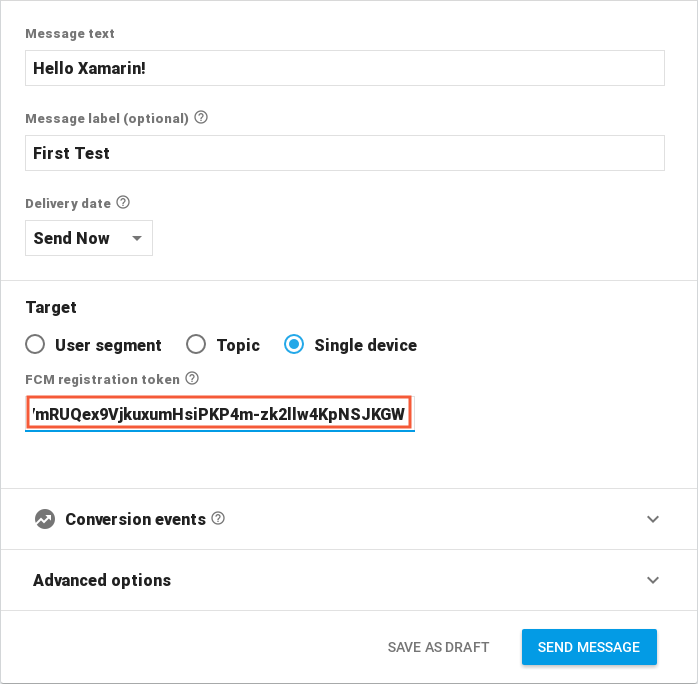
Task: Click the Conversion events trend icon
Action: [44, 519]
